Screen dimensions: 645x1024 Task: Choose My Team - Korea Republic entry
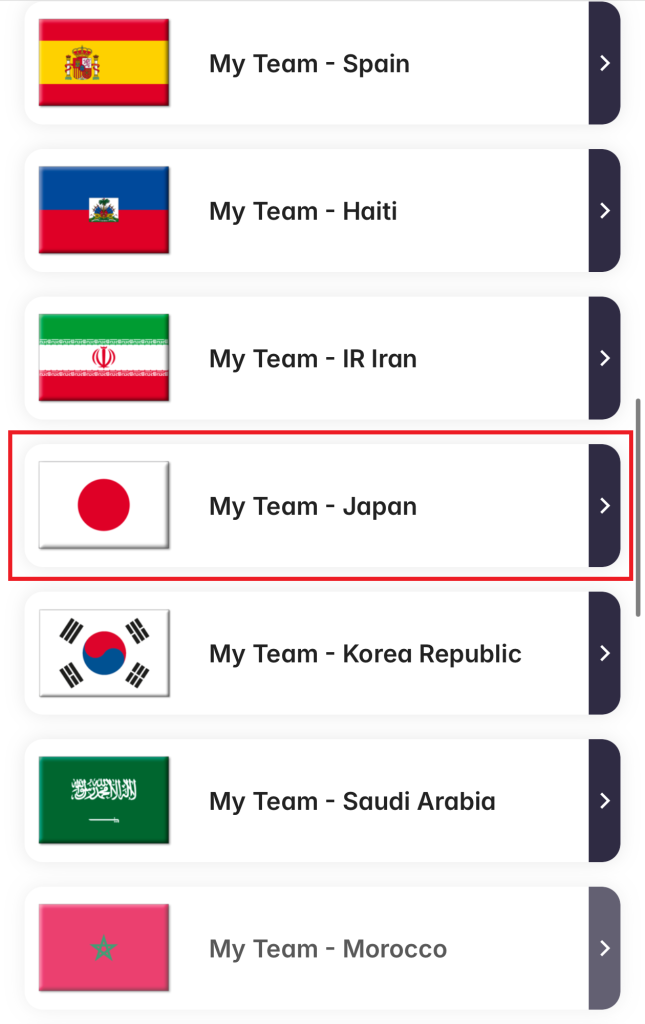click(365, 654)
